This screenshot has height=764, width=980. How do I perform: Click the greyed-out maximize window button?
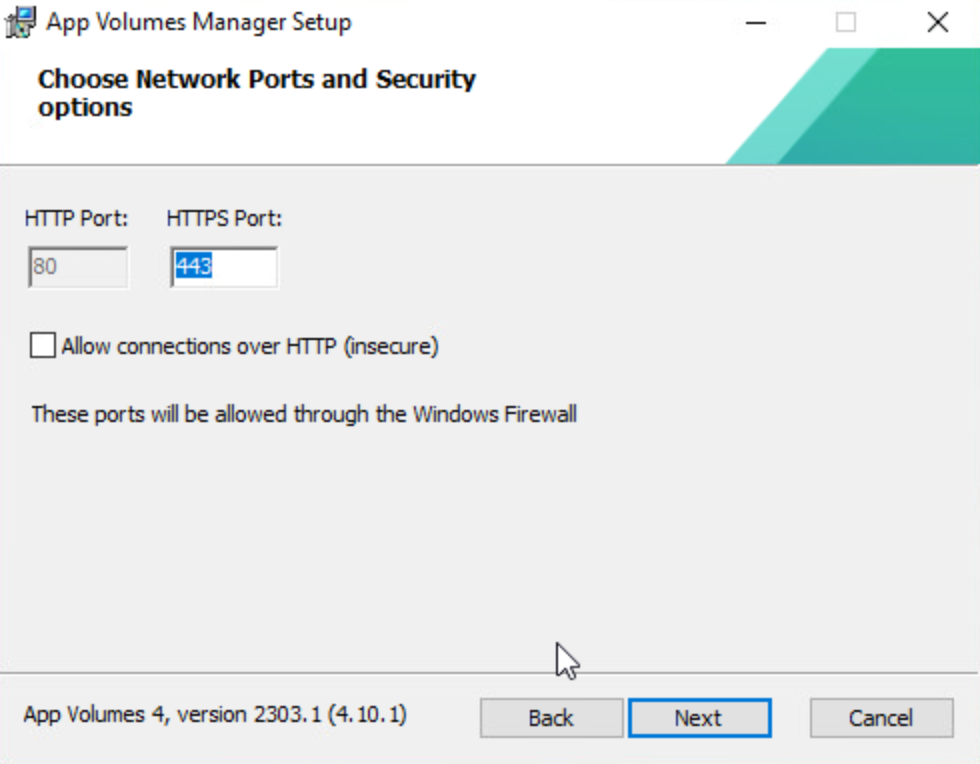click(846, 22)
